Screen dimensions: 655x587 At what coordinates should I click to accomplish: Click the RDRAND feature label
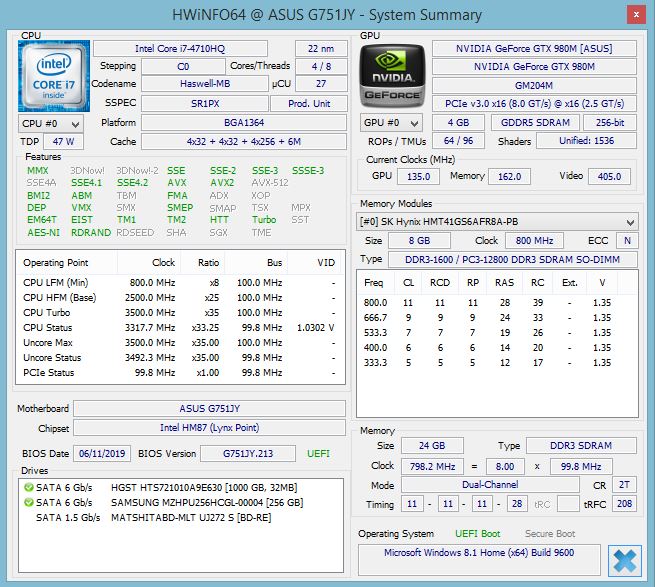(91, 233)
